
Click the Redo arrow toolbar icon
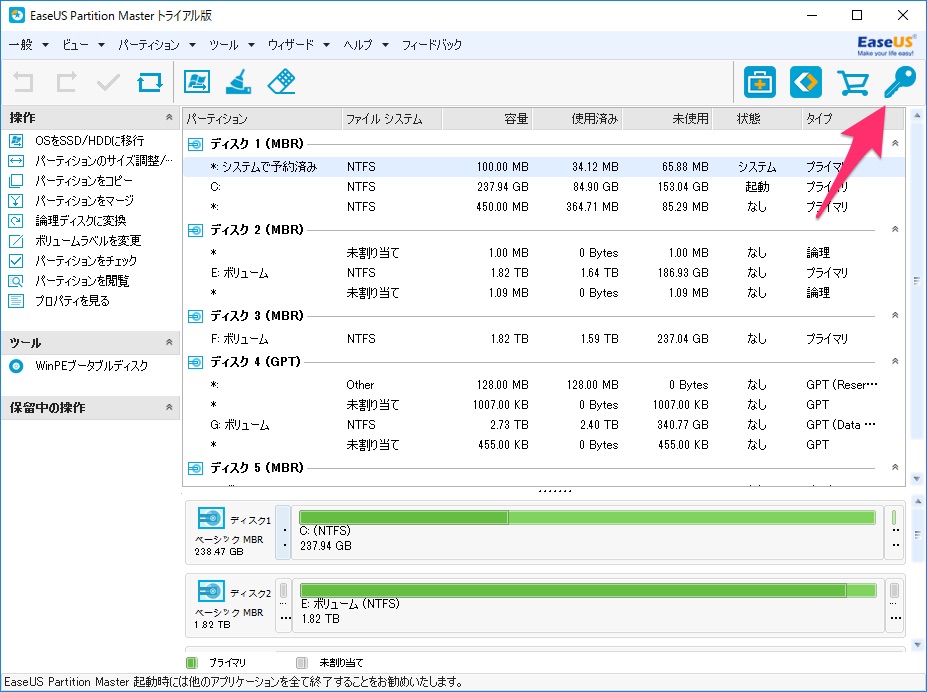pos(66,82)
